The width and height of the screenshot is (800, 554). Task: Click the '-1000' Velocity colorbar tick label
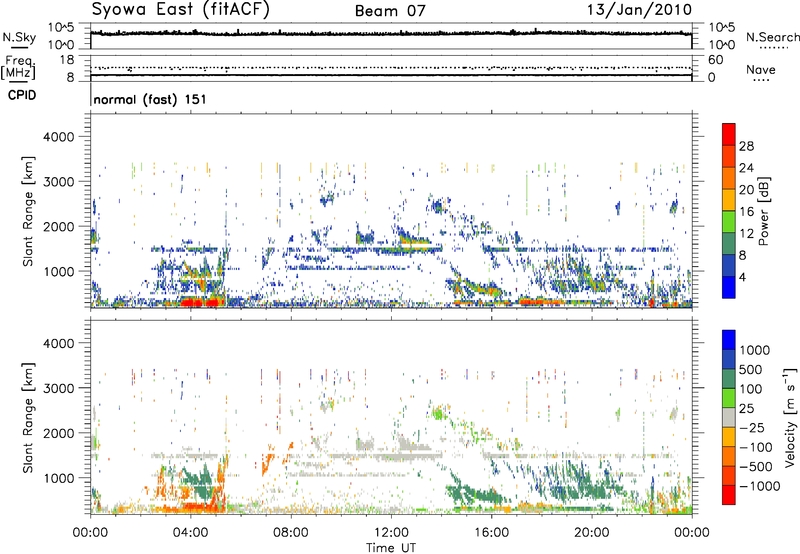tap(759, 486)
